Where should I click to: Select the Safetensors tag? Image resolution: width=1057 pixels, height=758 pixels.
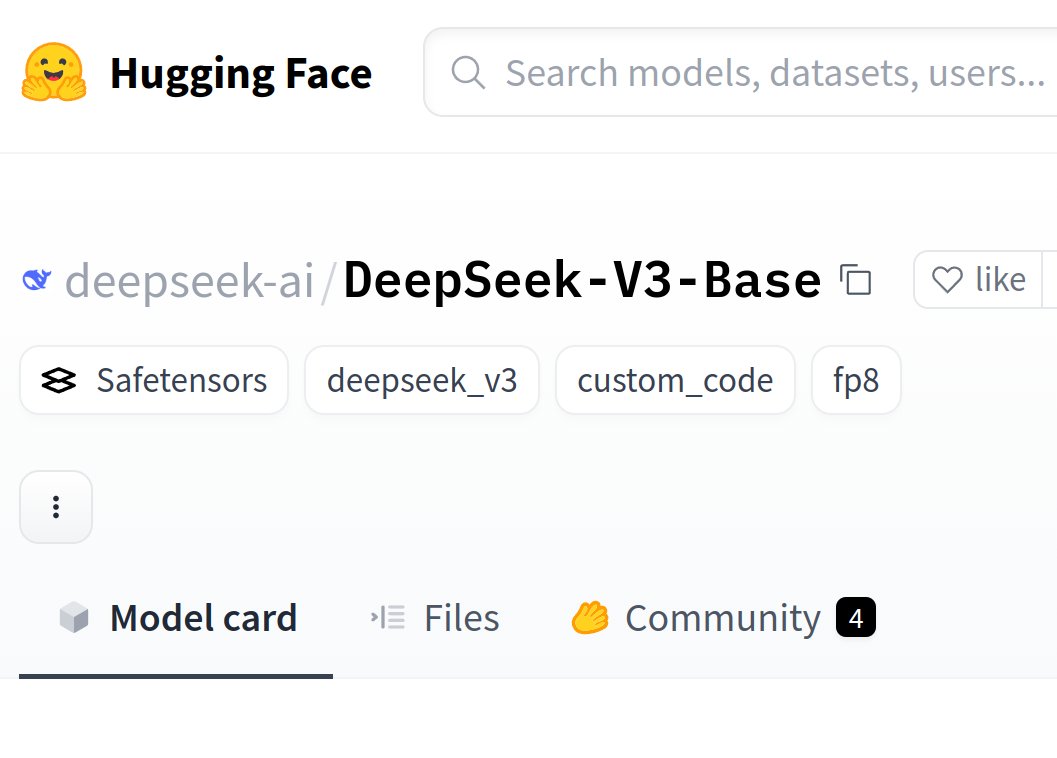[154, 380]
